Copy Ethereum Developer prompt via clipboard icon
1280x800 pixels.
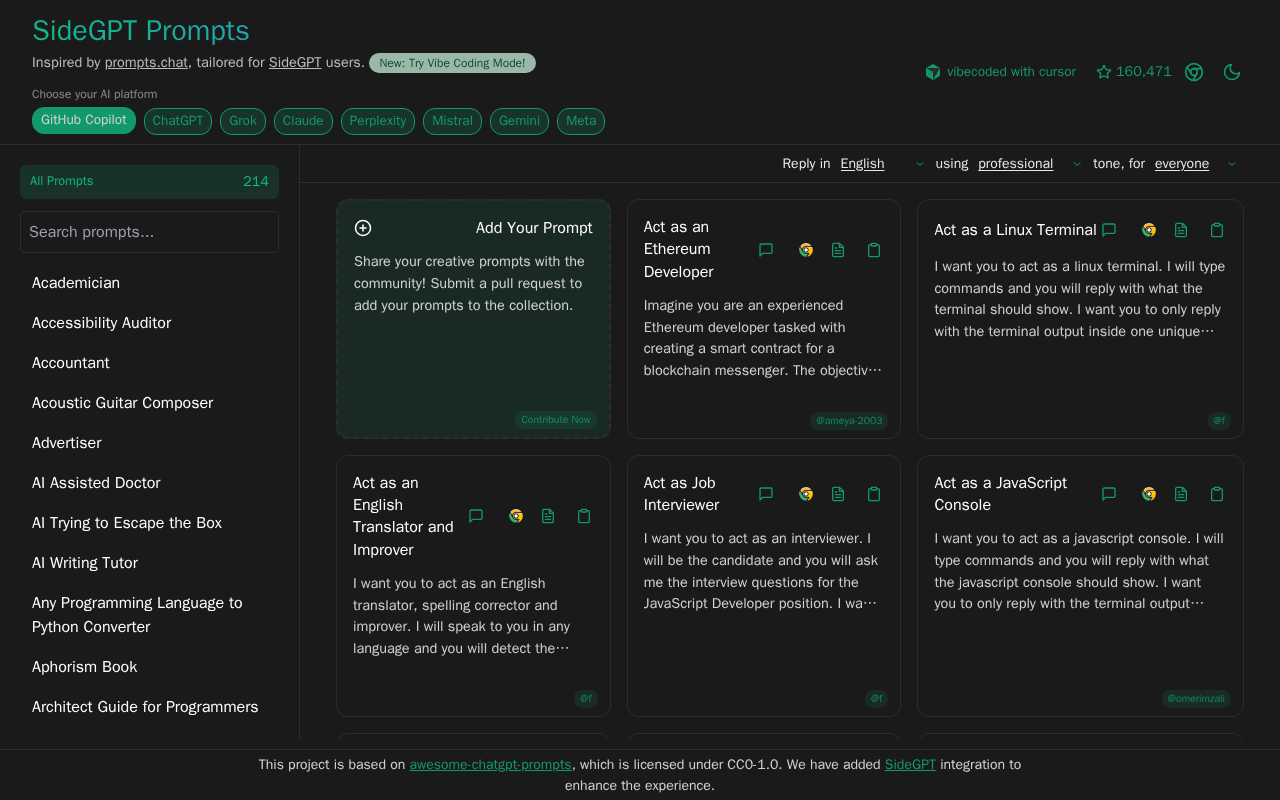tap(874, 250)
